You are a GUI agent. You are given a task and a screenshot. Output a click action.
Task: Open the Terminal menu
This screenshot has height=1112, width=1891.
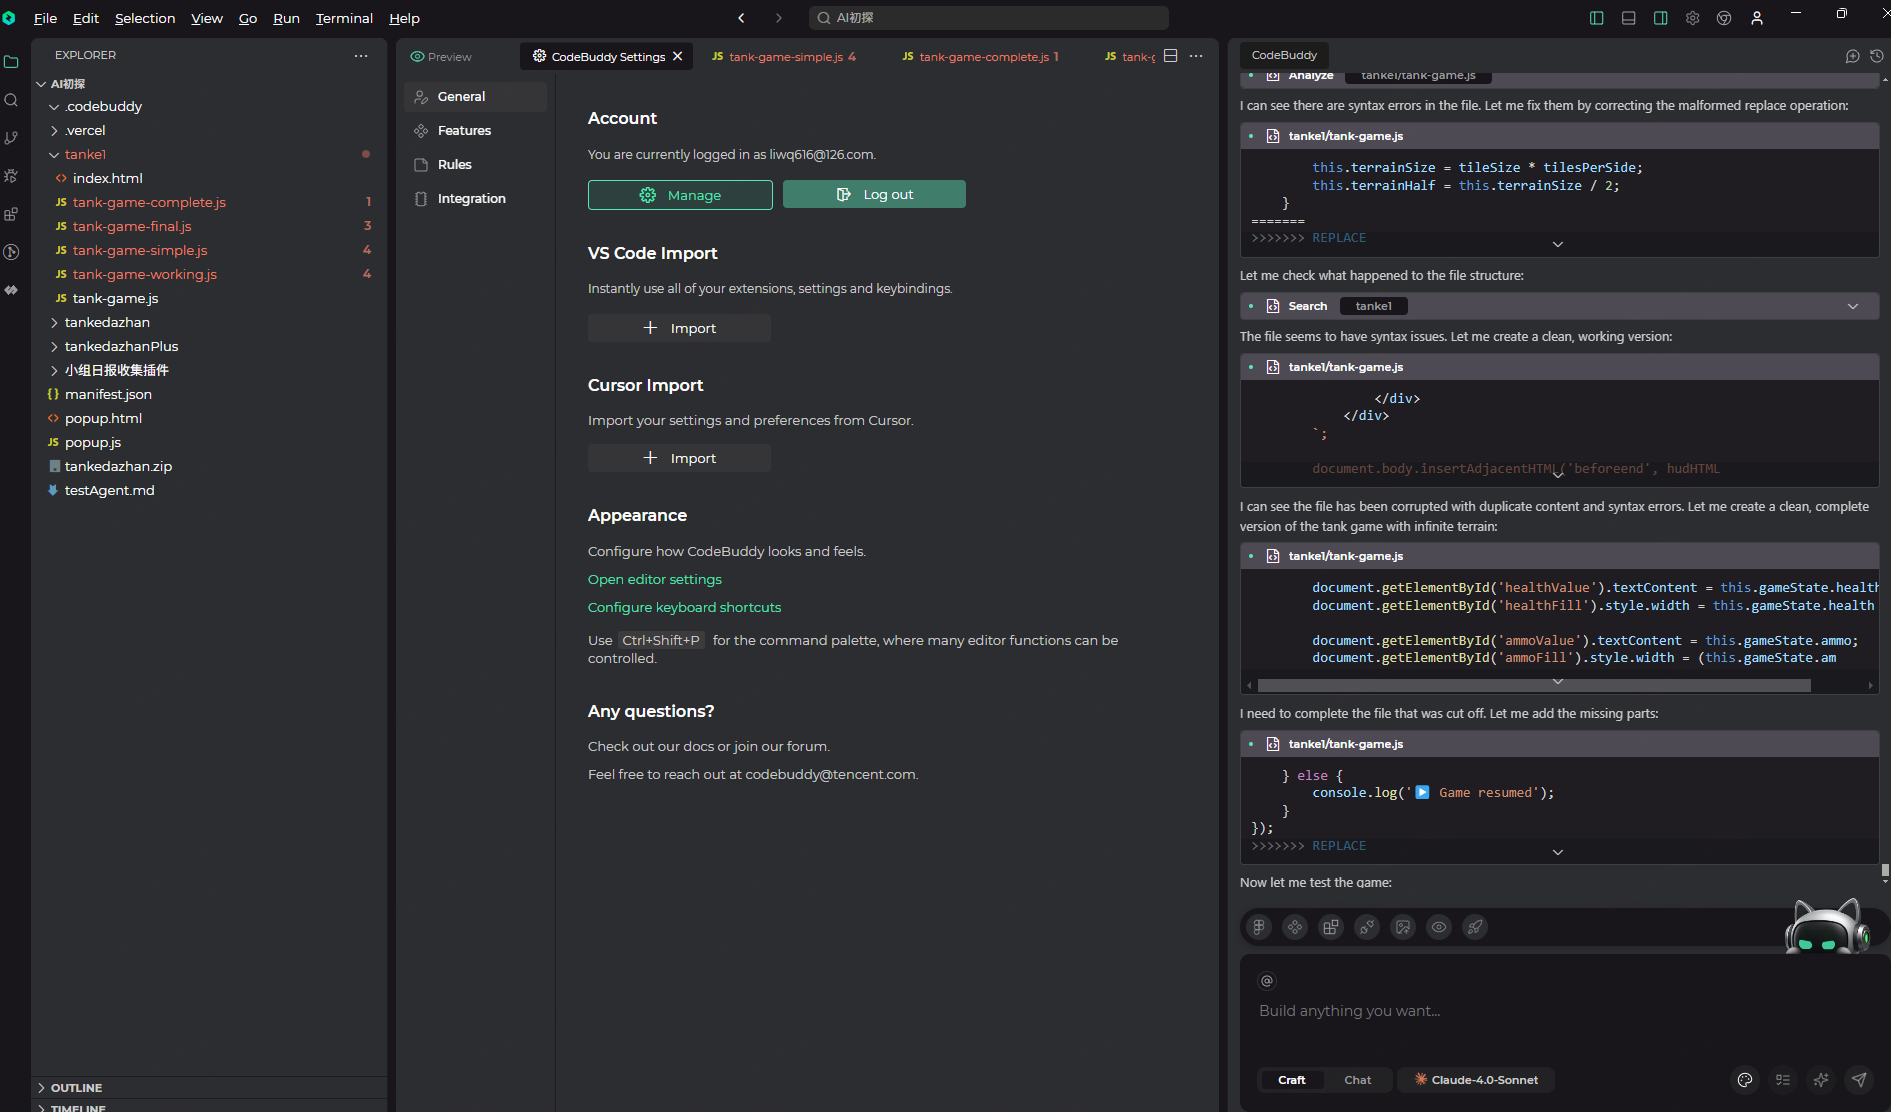(x=344, y=18)
